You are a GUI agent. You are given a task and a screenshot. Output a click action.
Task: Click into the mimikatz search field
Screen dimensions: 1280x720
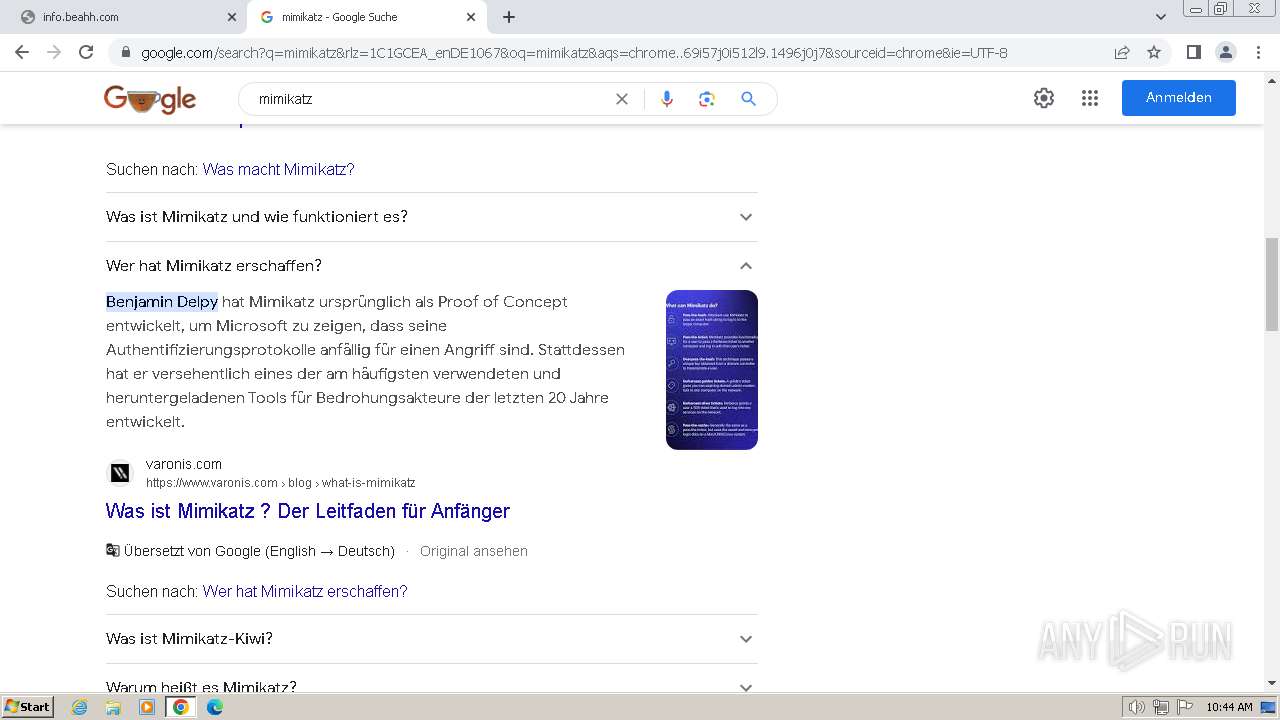point(430,99)
